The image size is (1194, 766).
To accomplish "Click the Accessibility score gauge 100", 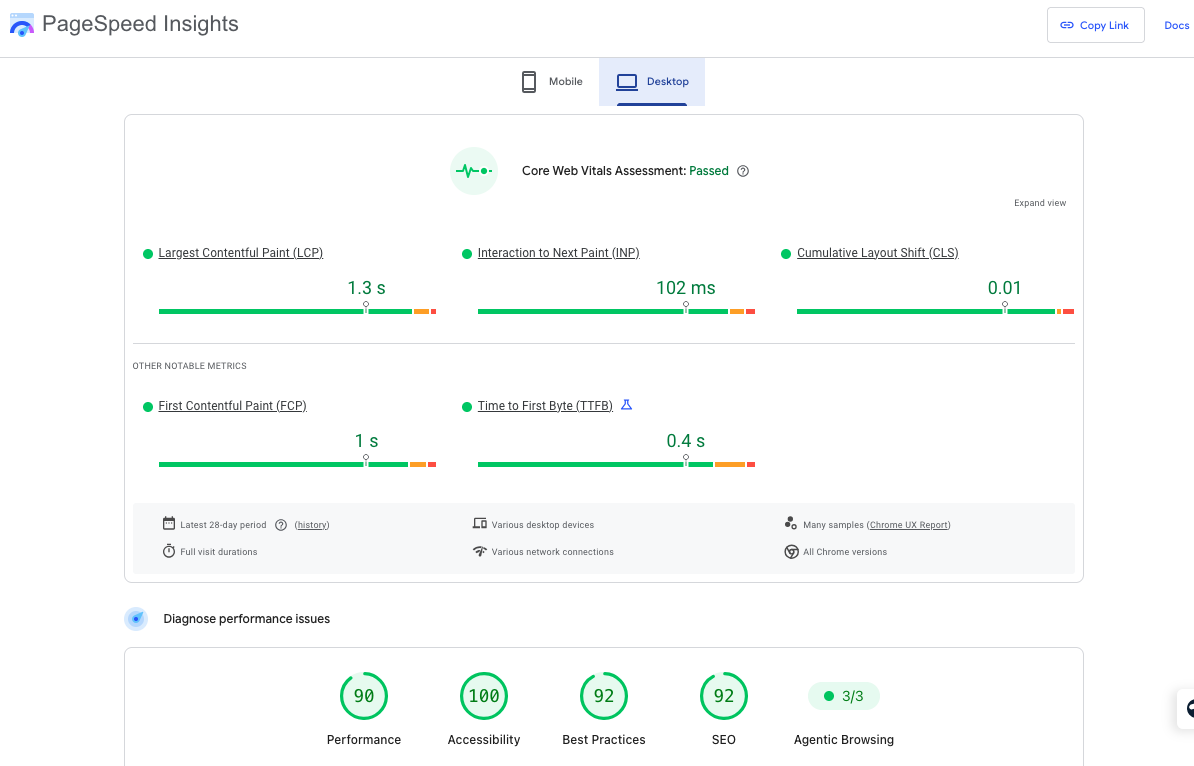I will [484, 696].
